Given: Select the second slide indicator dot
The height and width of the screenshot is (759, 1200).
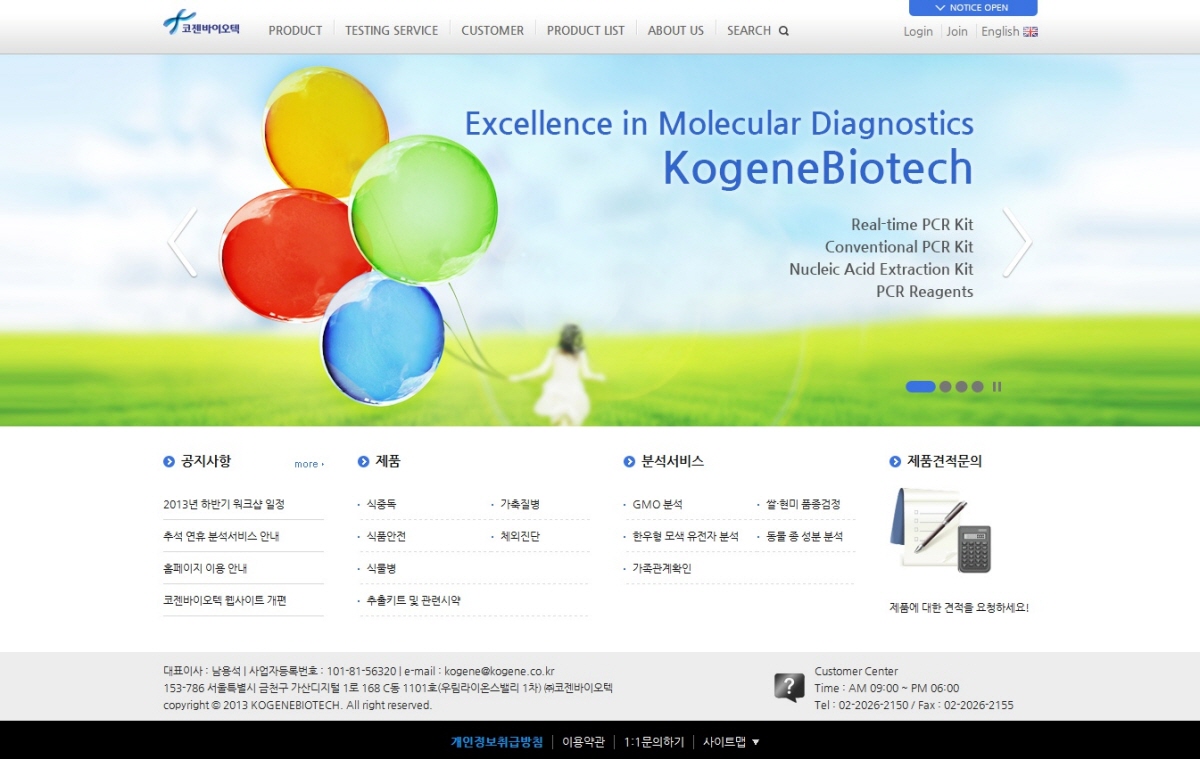Looking at the screenshot, I should tap(945, 387).
